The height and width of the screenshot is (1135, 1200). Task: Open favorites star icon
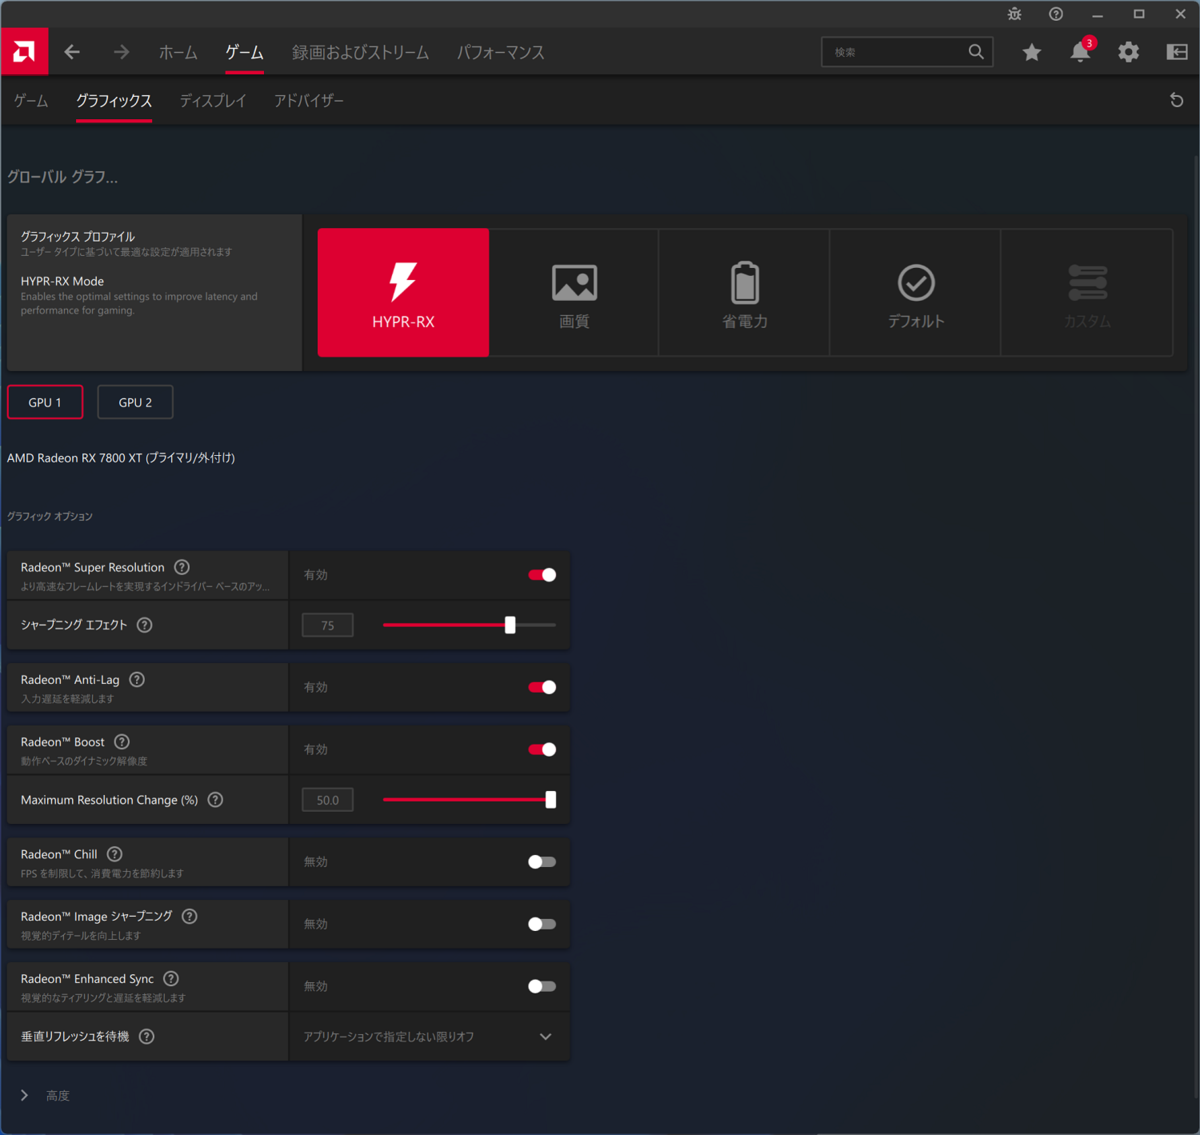pyautogui.click(x=1032, y=52)
